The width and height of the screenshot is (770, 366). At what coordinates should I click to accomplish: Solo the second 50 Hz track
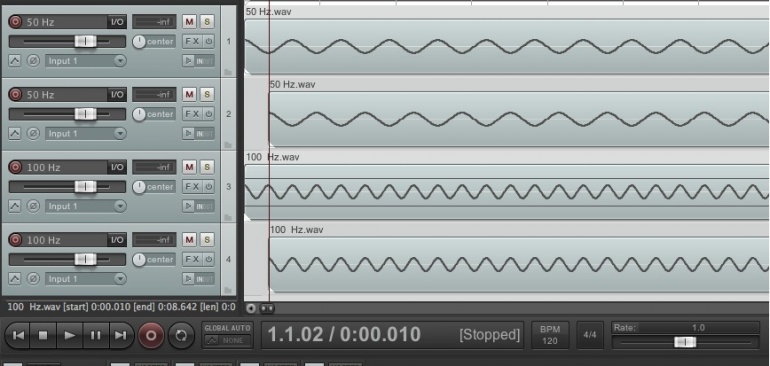click(x=207, y=94)
